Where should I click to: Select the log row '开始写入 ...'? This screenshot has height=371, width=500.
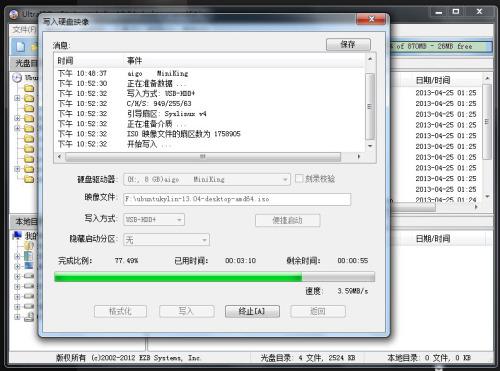(209, 144)
